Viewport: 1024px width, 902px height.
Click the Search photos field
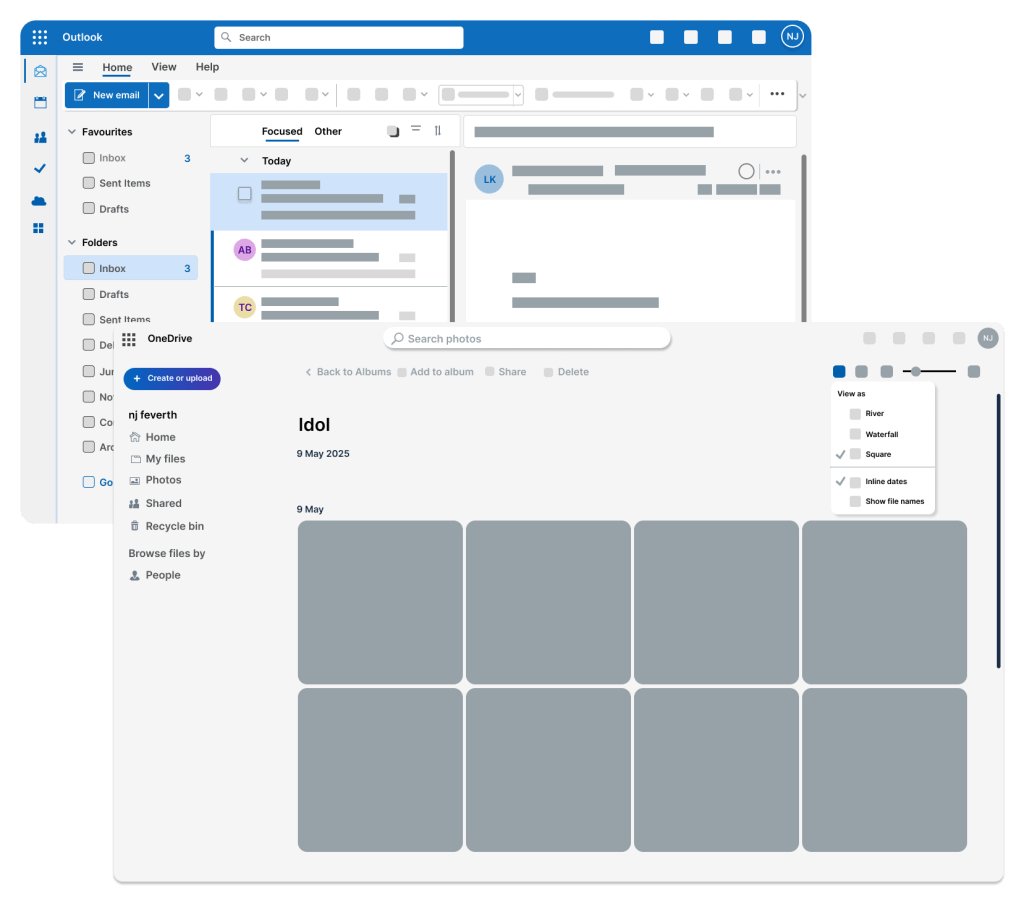[x=526, y=338]
